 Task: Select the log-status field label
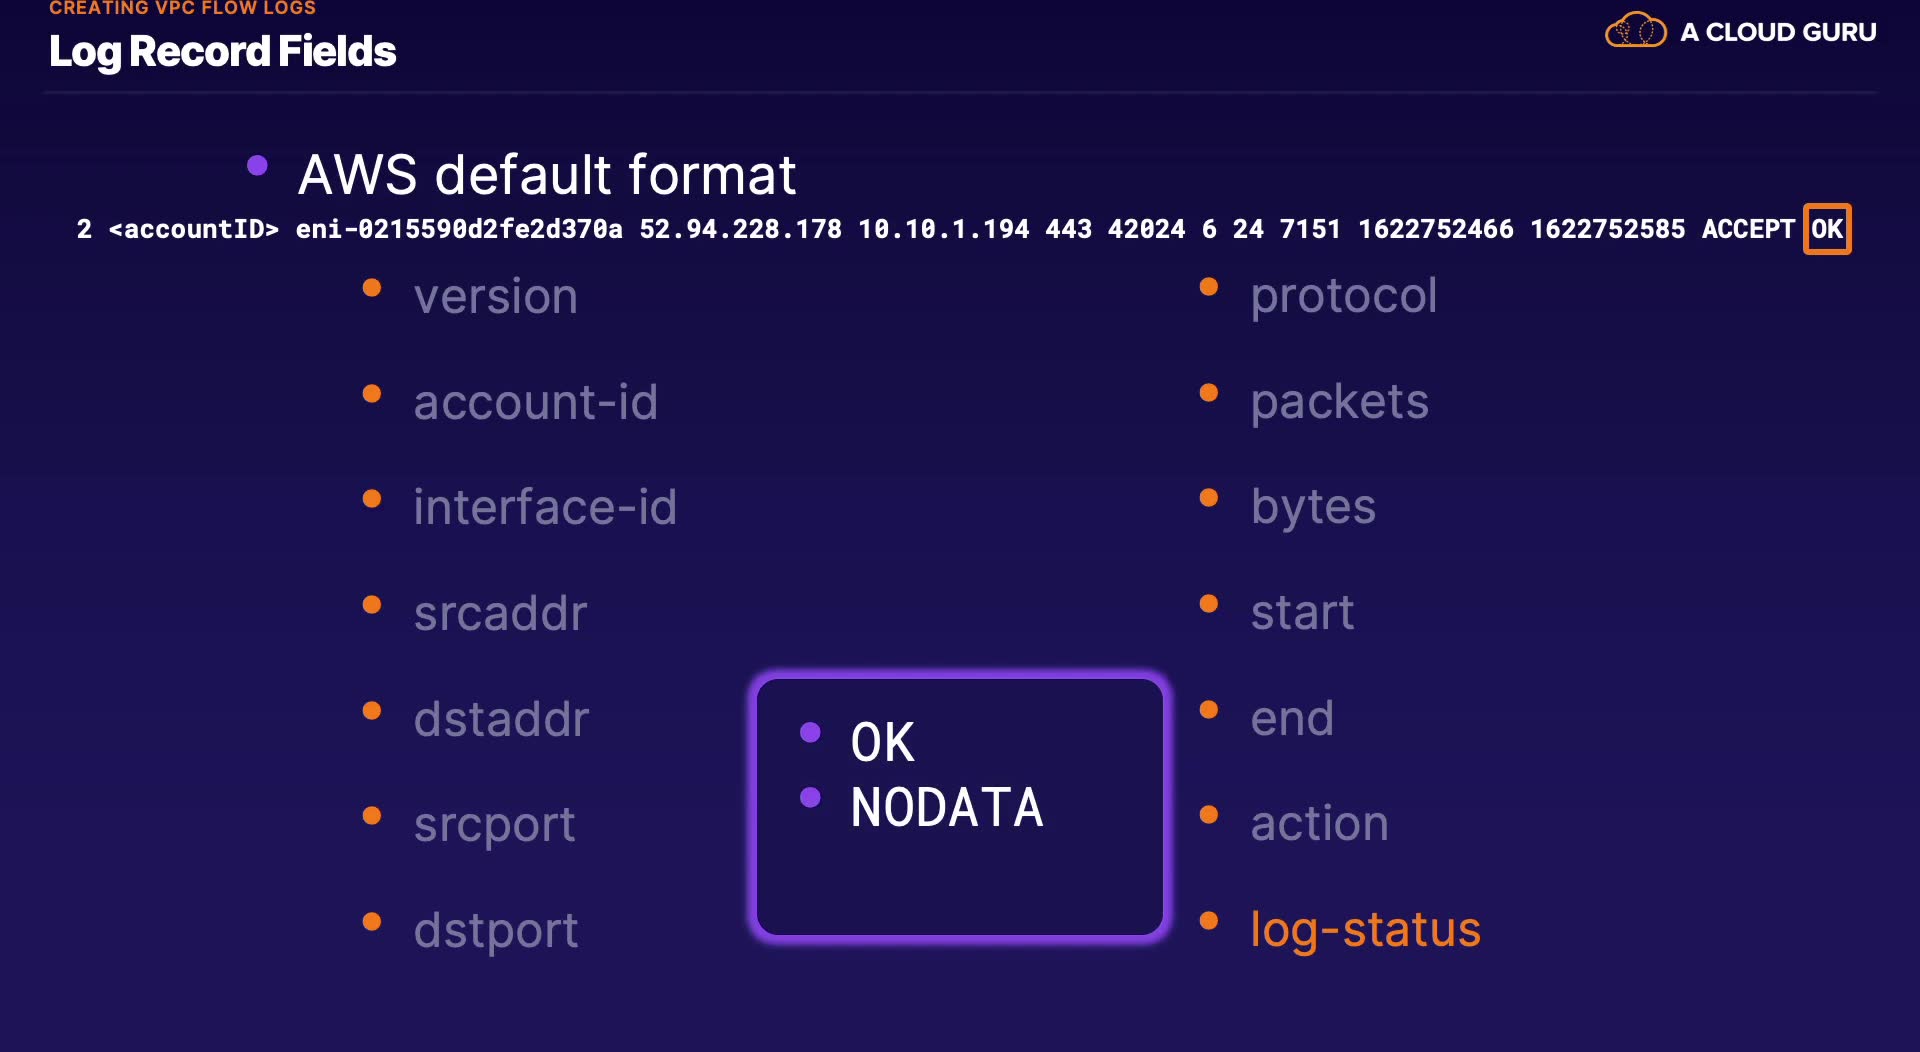click(1365, 929)
